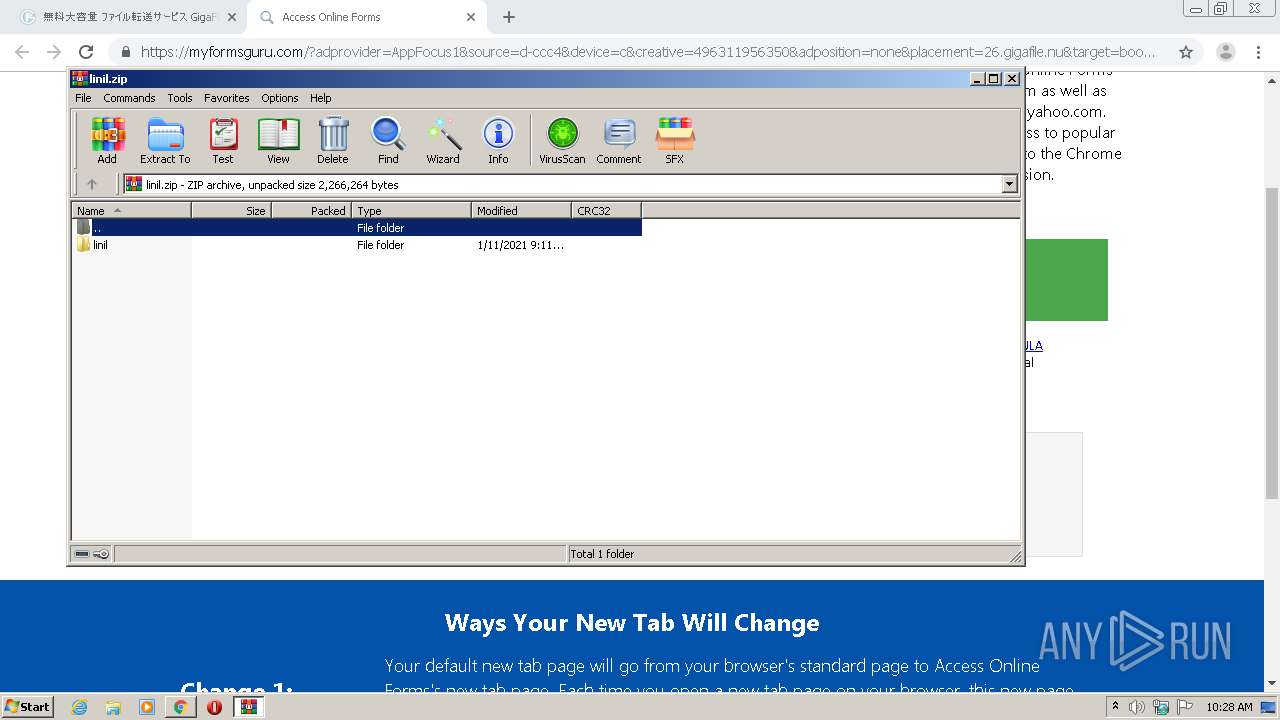Sort files by Size column
This screenshot has width=1280, height=720.
tap(231, 210)
